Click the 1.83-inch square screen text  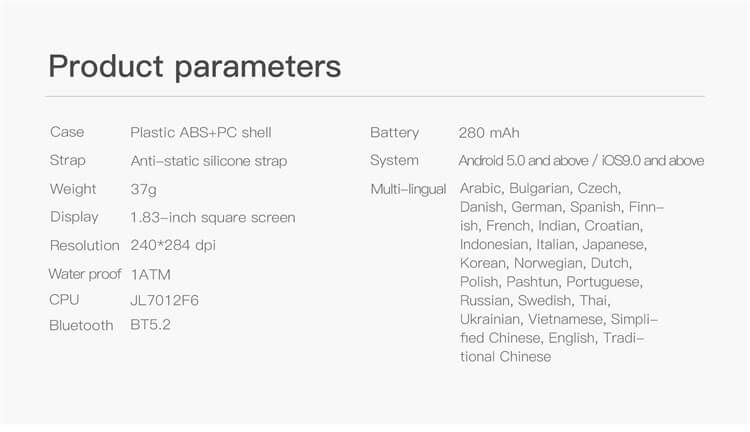213,218
